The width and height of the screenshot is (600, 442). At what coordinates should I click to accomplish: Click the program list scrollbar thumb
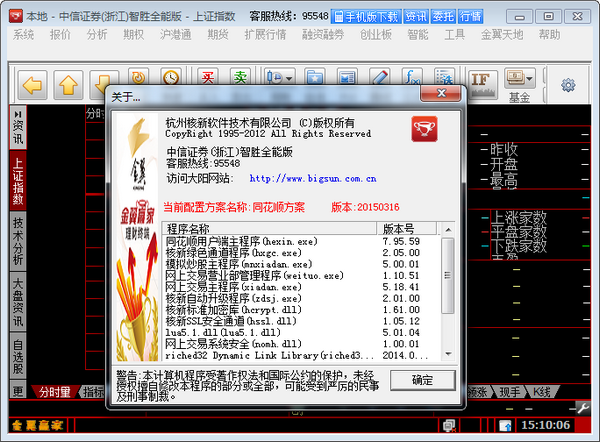coord(448,276)
